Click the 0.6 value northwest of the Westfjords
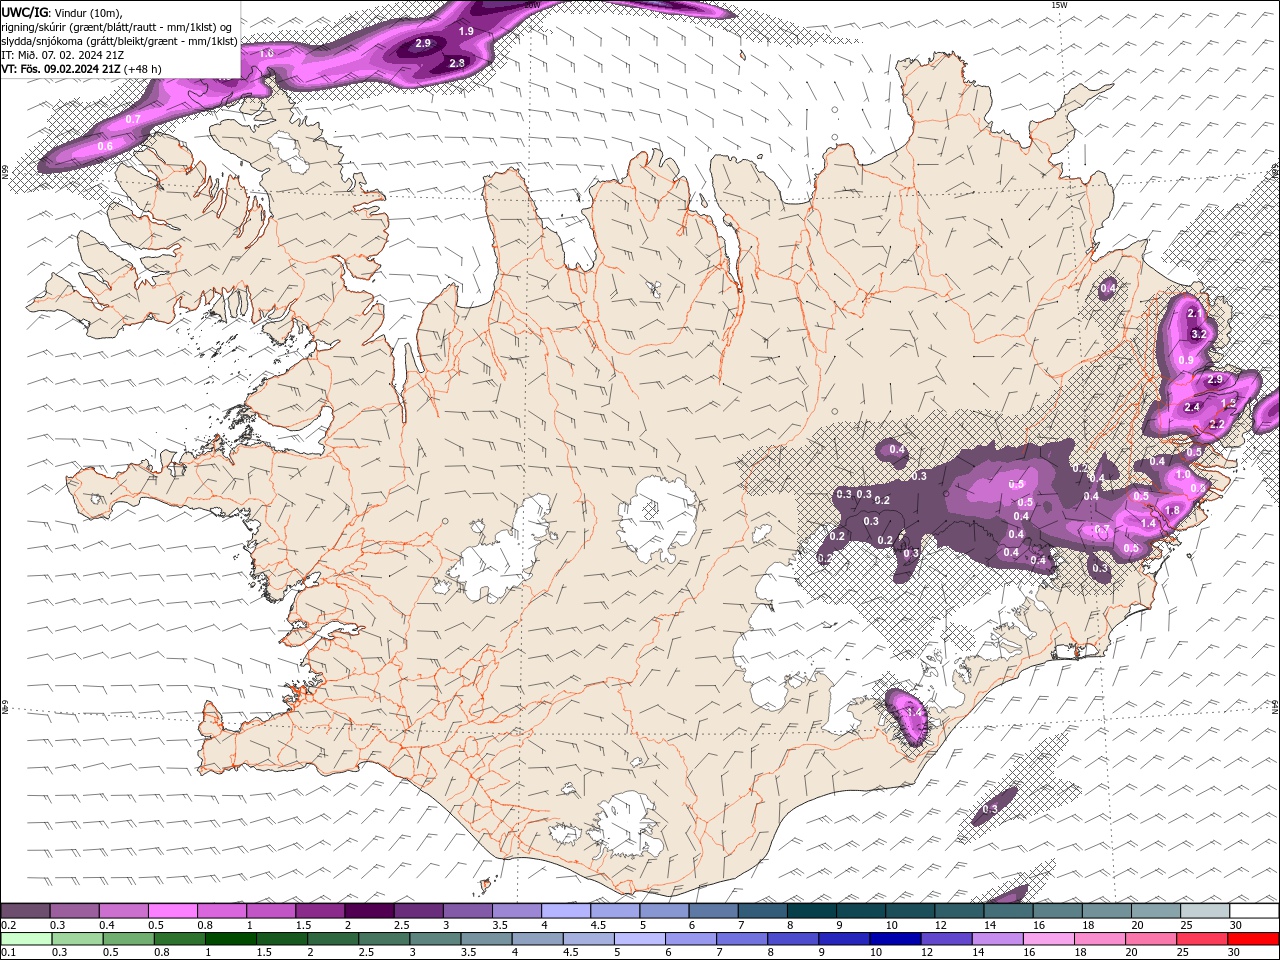This screenshot has height=960, width=1280. click(105, 146)
